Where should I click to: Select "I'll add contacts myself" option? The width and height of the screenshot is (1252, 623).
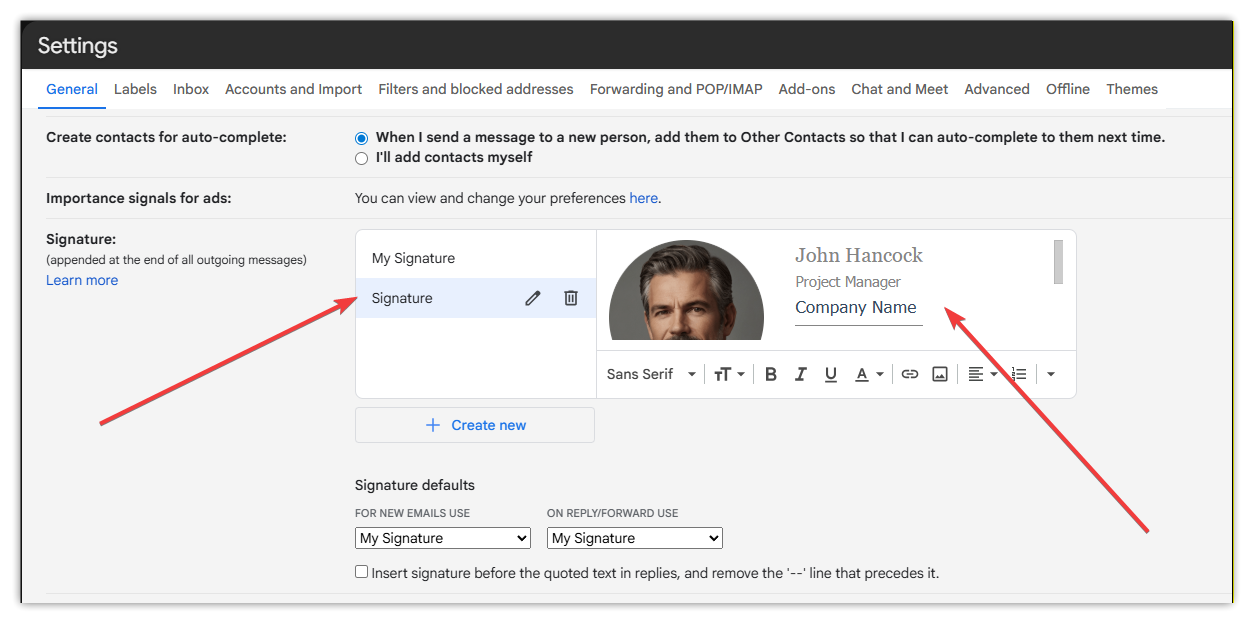[x=362, y=158]
